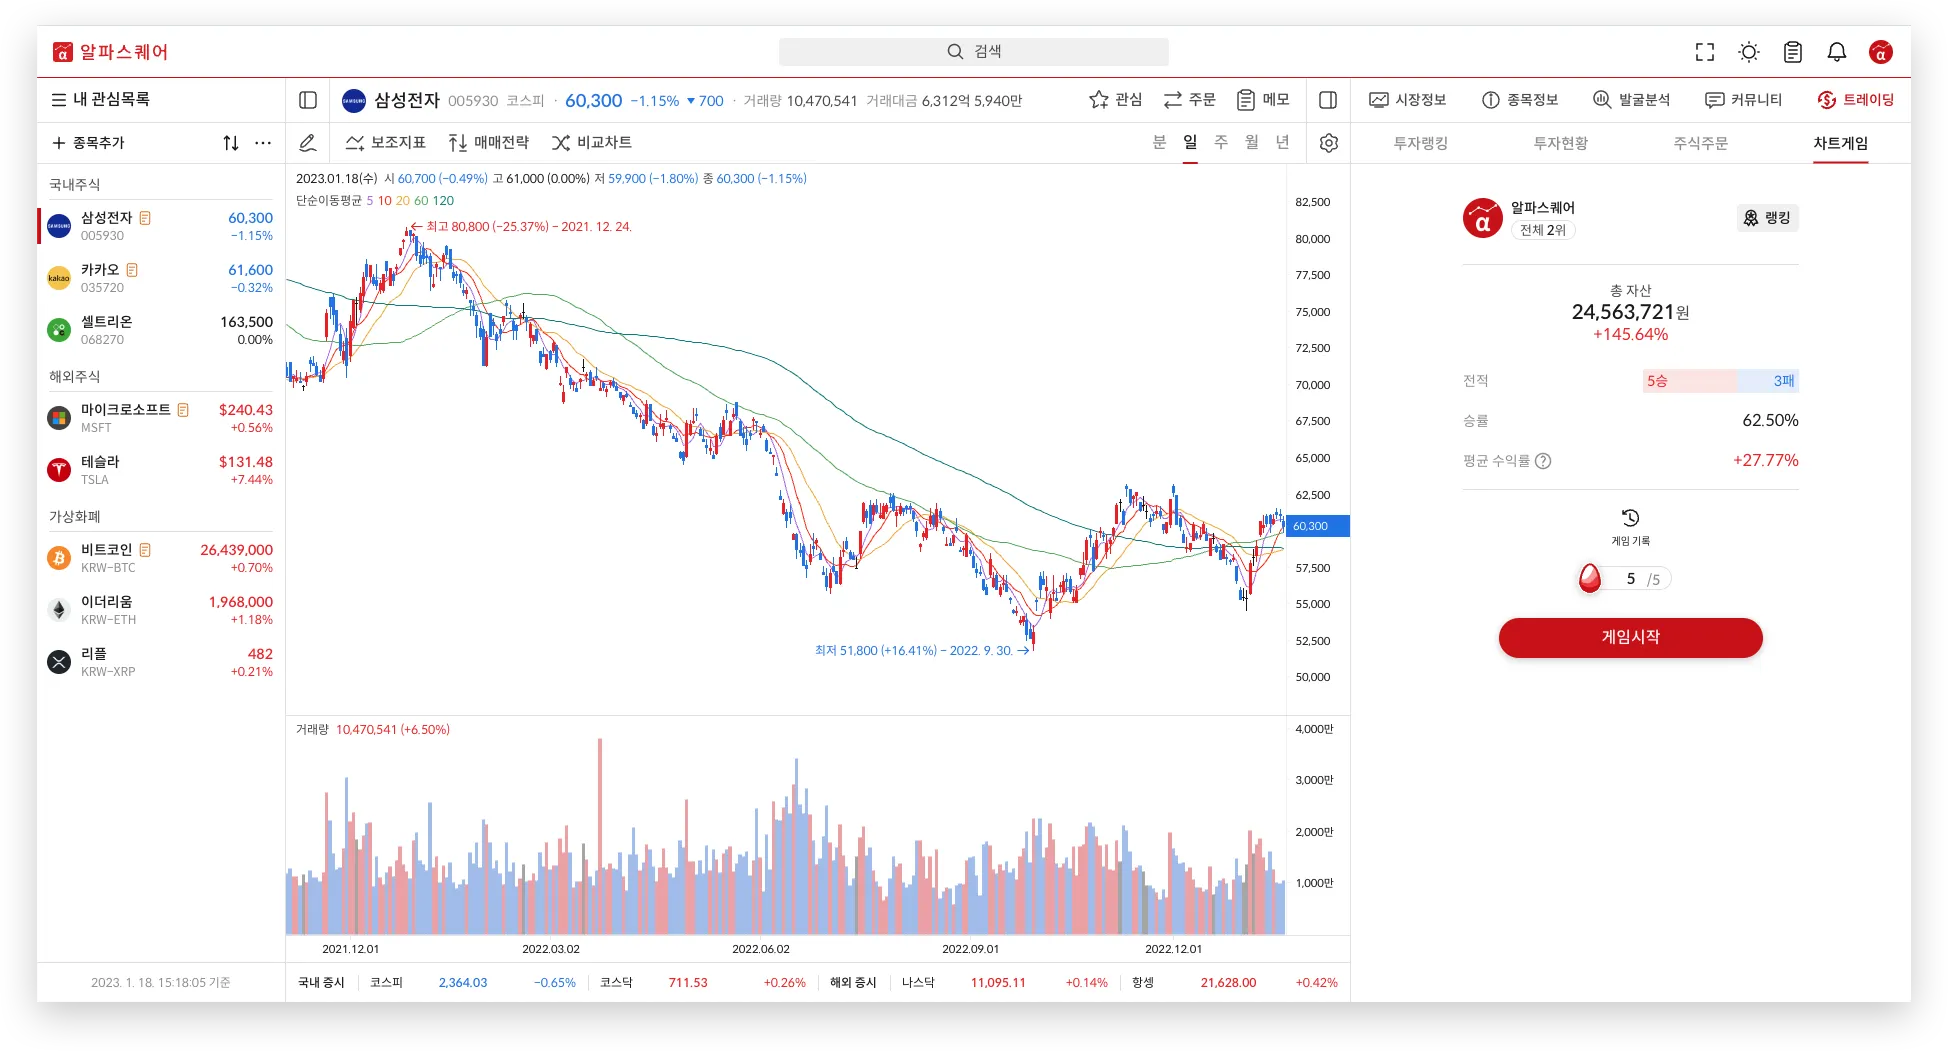Click the 알파스퀘어 logo in header
The width and height of the screenshot is (1948, 1051).
click(x=110, y=52)
